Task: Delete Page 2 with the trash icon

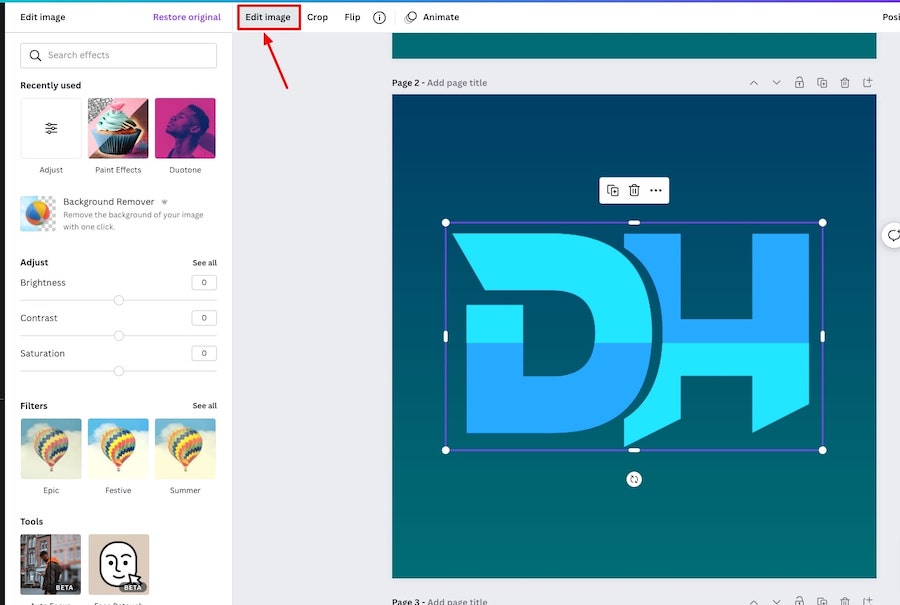Action: click(x=845, y=83)
